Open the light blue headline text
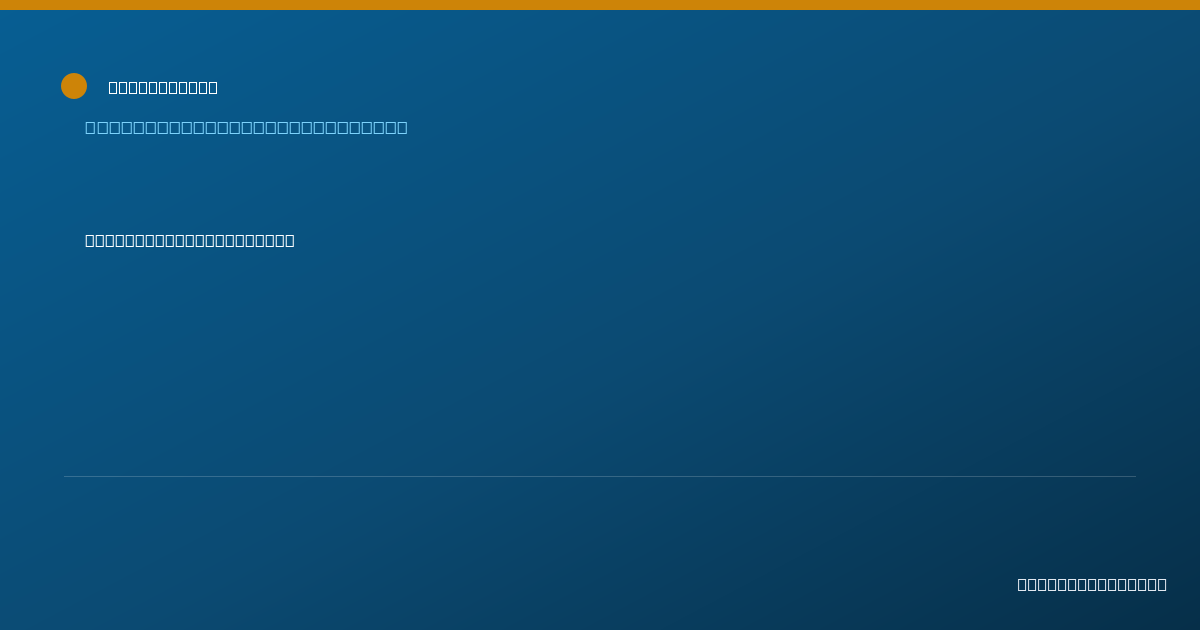Image resolution: width=1200 pixels, height=630 pixels. click(246, 127)
